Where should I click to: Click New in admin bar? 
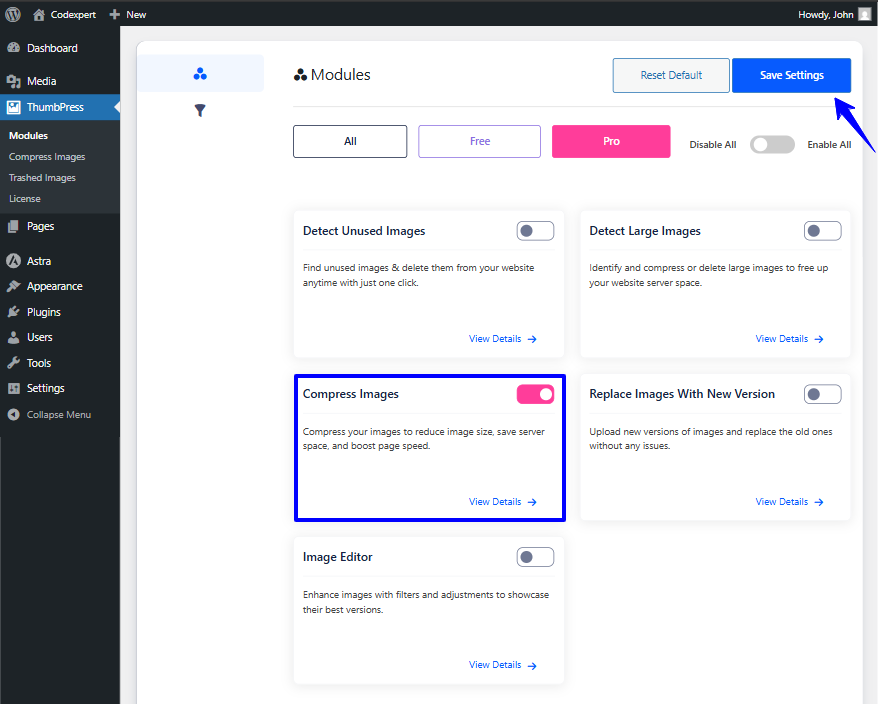click(136, 15)
